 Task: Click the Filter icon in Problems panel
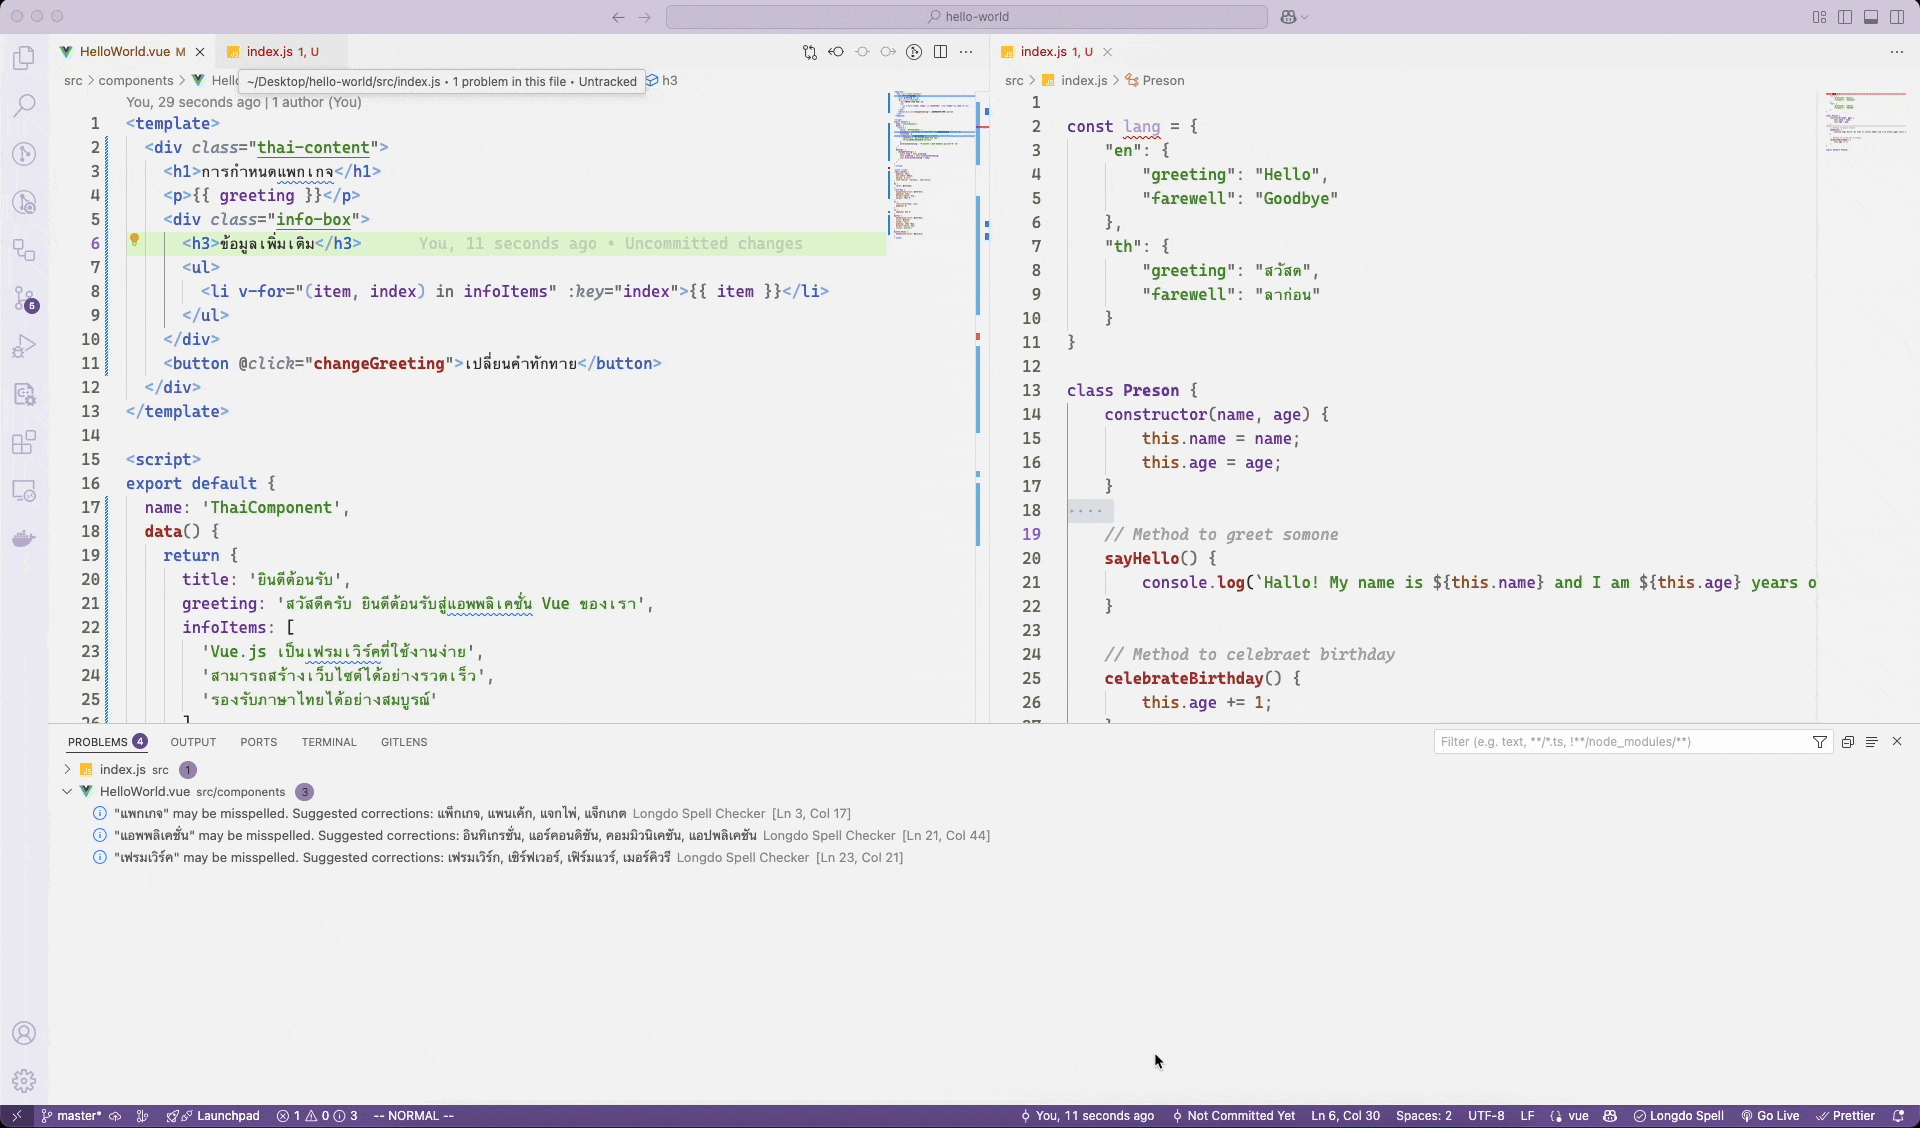1820,742
